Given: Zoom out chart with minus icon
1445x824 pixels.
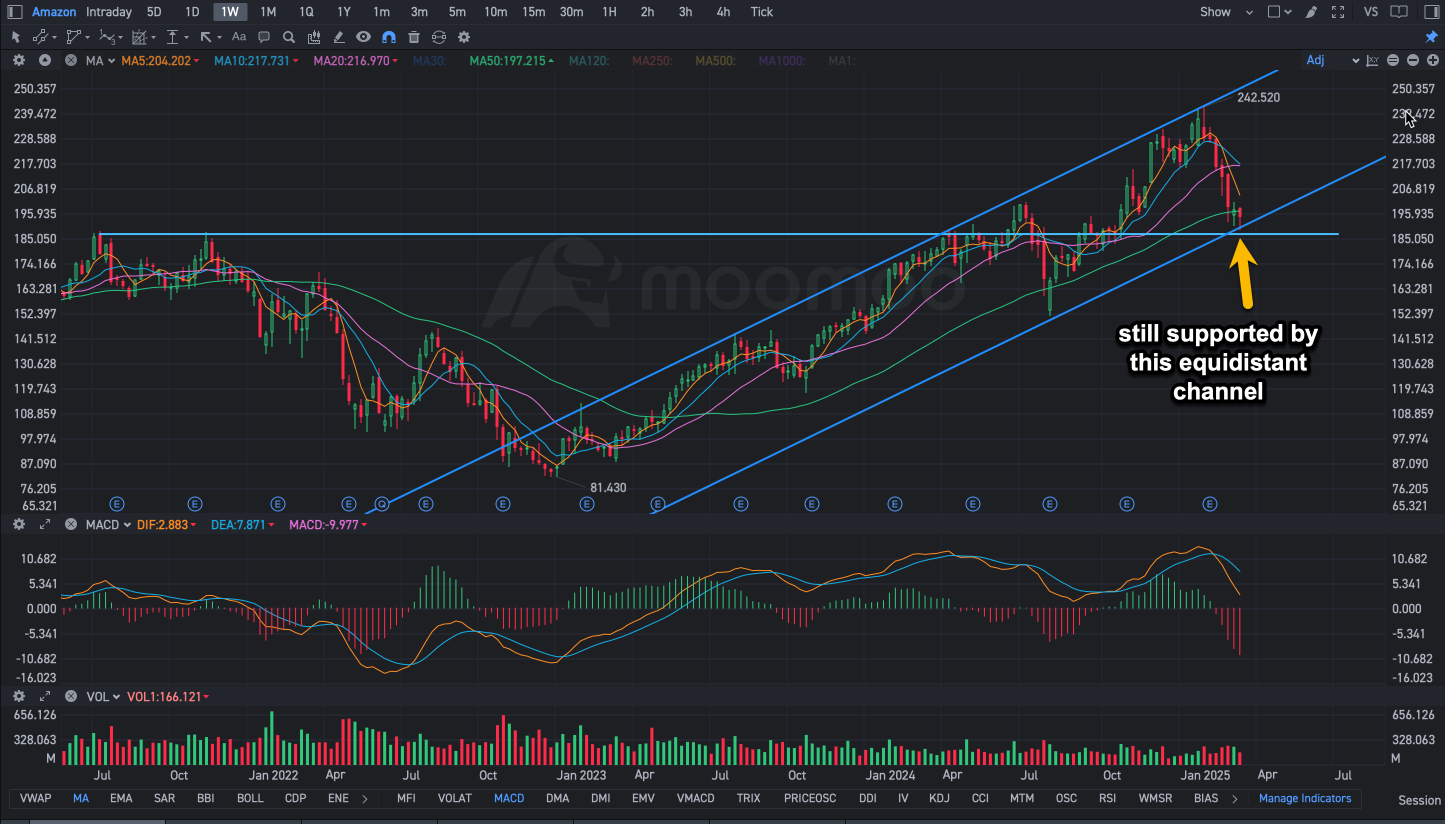Looking at the screenshot, I should point(1411,61).
